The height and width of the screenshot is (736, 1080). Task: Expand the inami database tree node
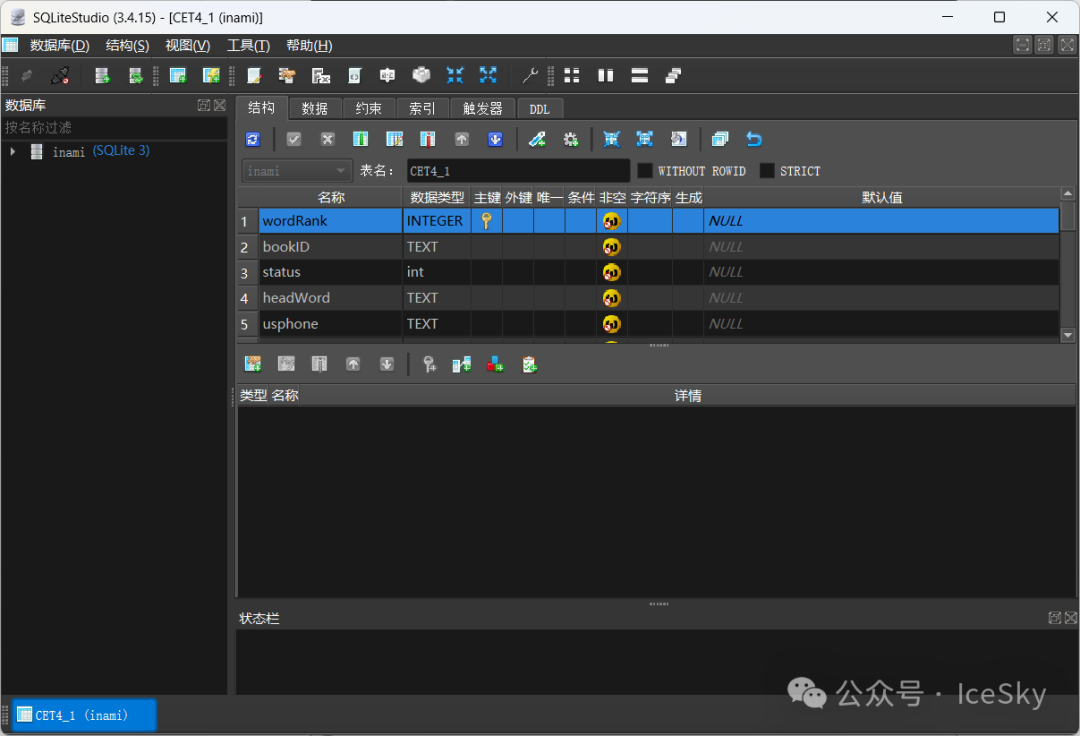point(13,151)
